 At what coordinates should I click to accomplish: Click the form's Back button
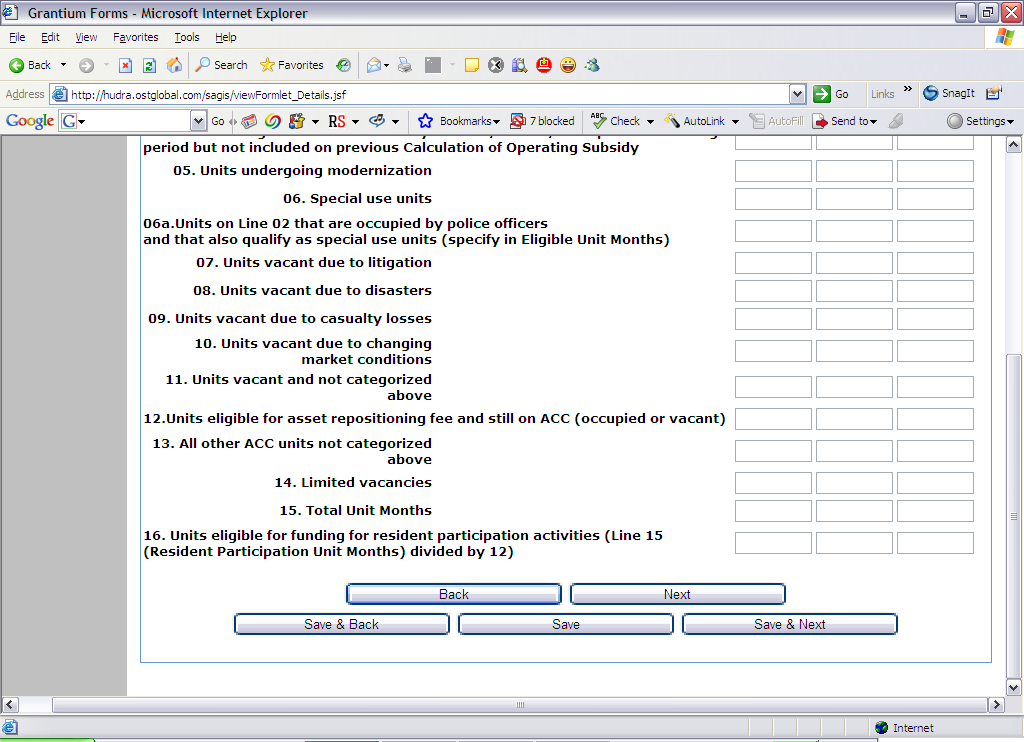click(454, 594)
